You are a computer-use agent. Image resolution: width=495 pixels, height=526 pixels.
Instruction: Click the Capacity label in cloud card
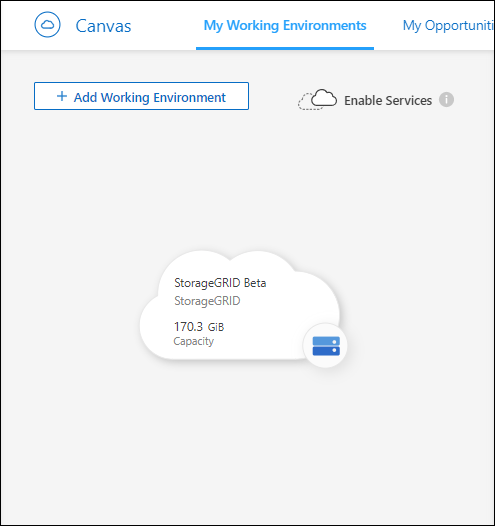click(194, 341)
